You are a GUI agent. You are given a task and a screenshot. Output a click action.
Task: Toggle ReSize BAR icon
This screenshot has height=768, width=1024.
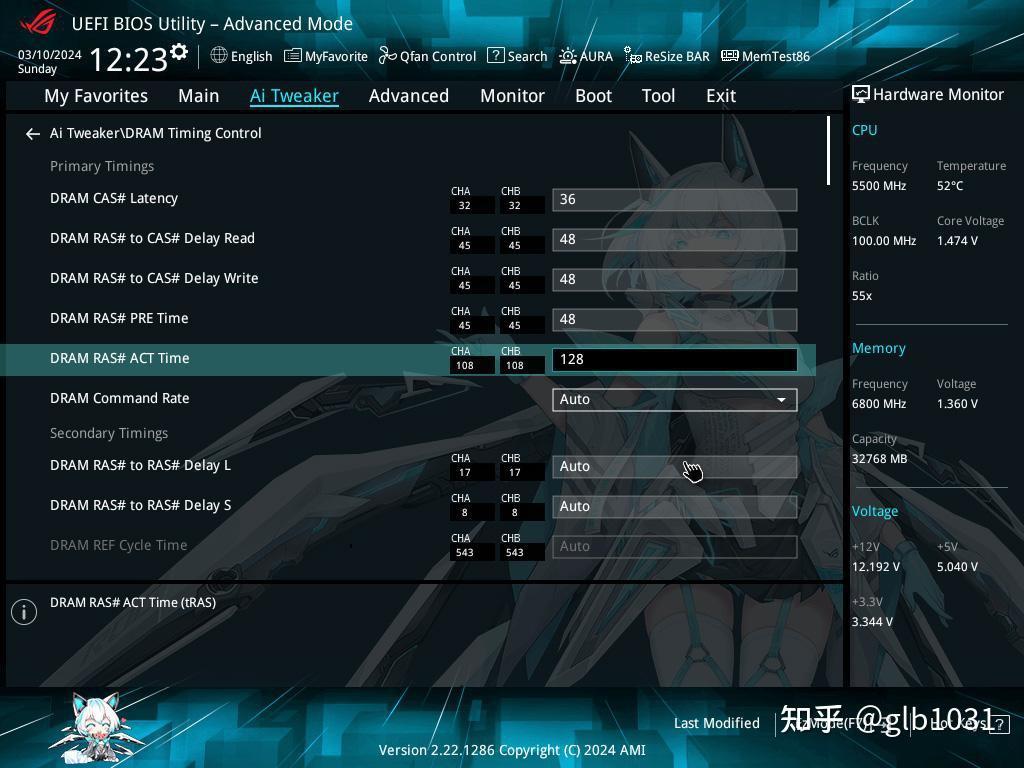coord(632,56)
